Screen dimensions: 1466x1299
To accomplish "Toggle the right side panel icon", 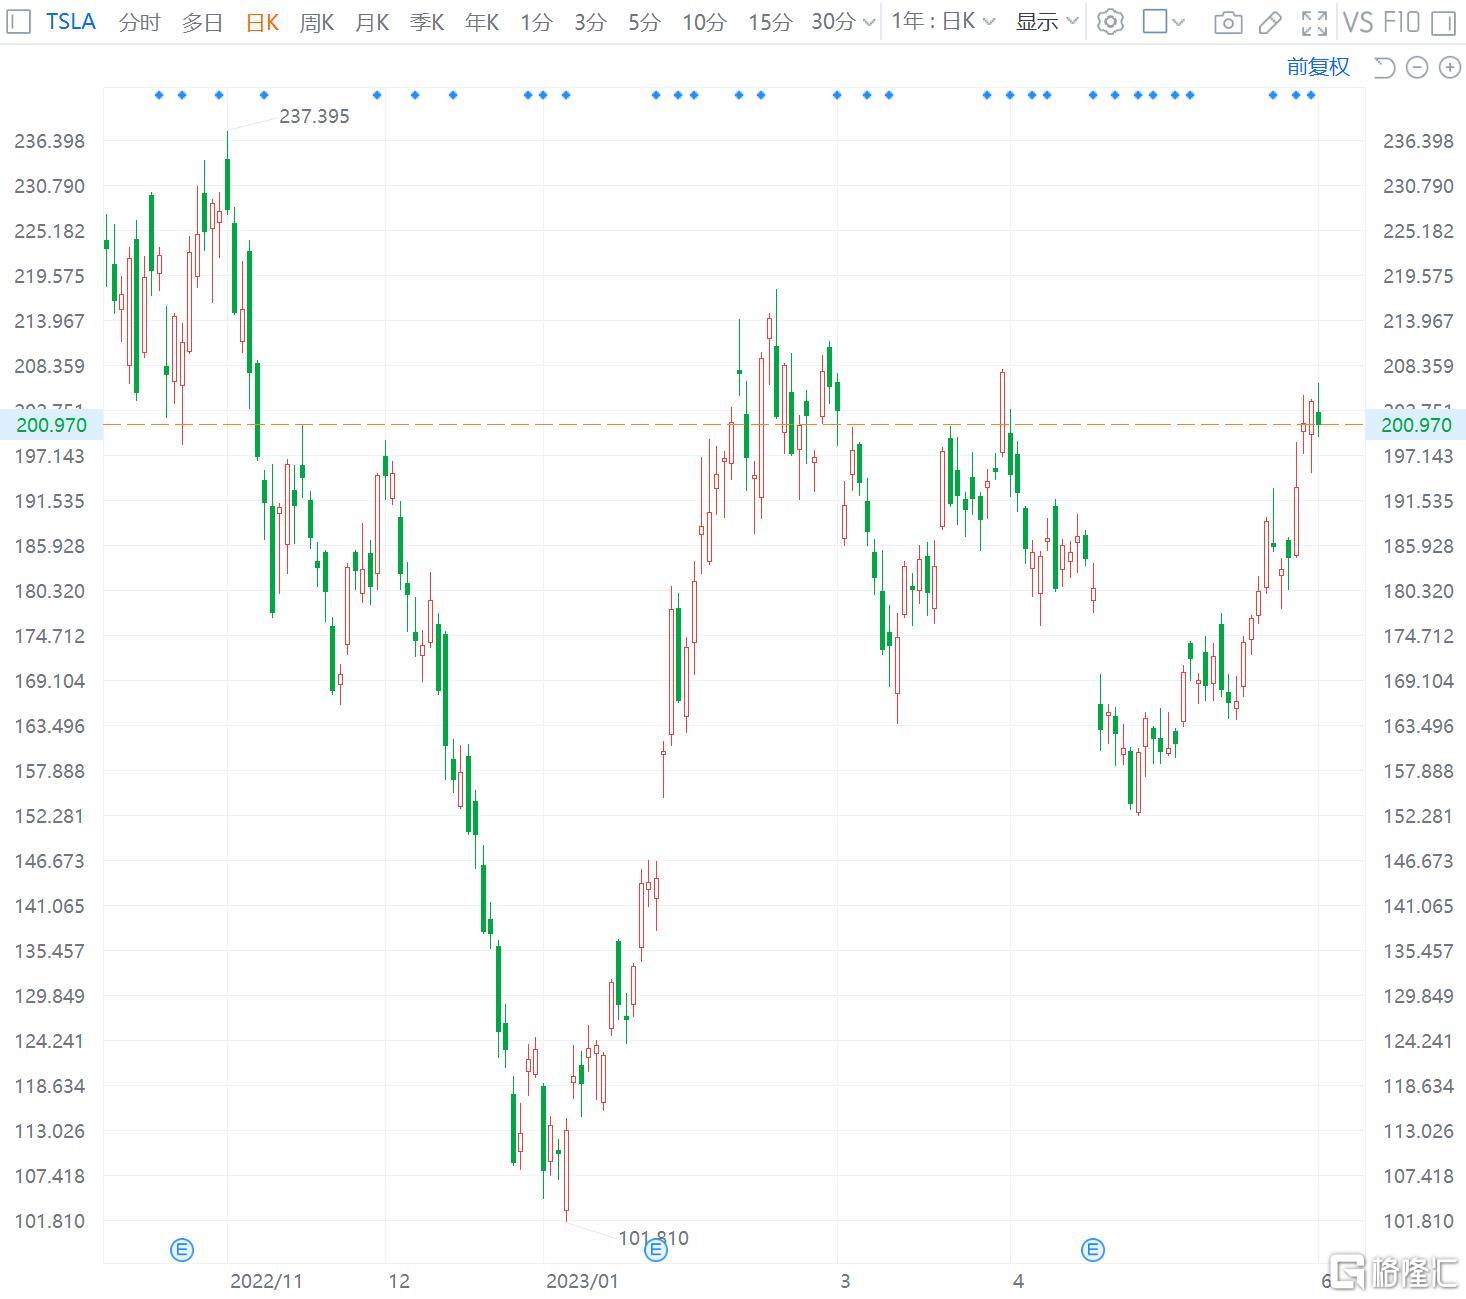I will [1443, 22].
